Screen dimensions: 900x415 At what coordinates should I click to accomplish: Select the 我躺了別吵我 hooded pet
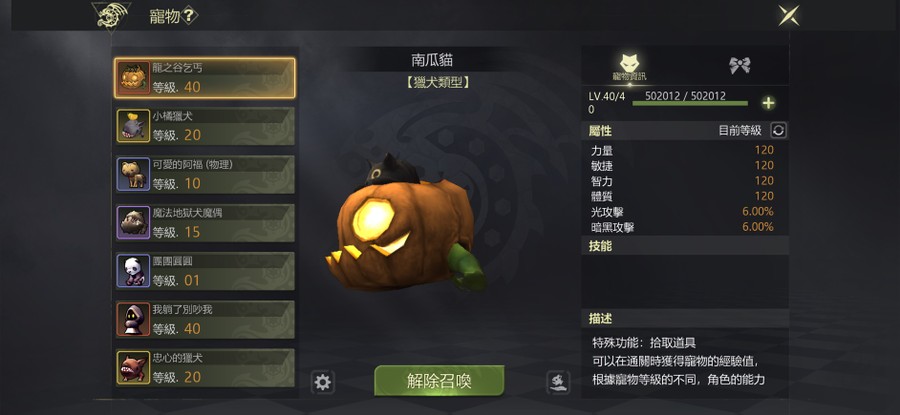point(205,319)
